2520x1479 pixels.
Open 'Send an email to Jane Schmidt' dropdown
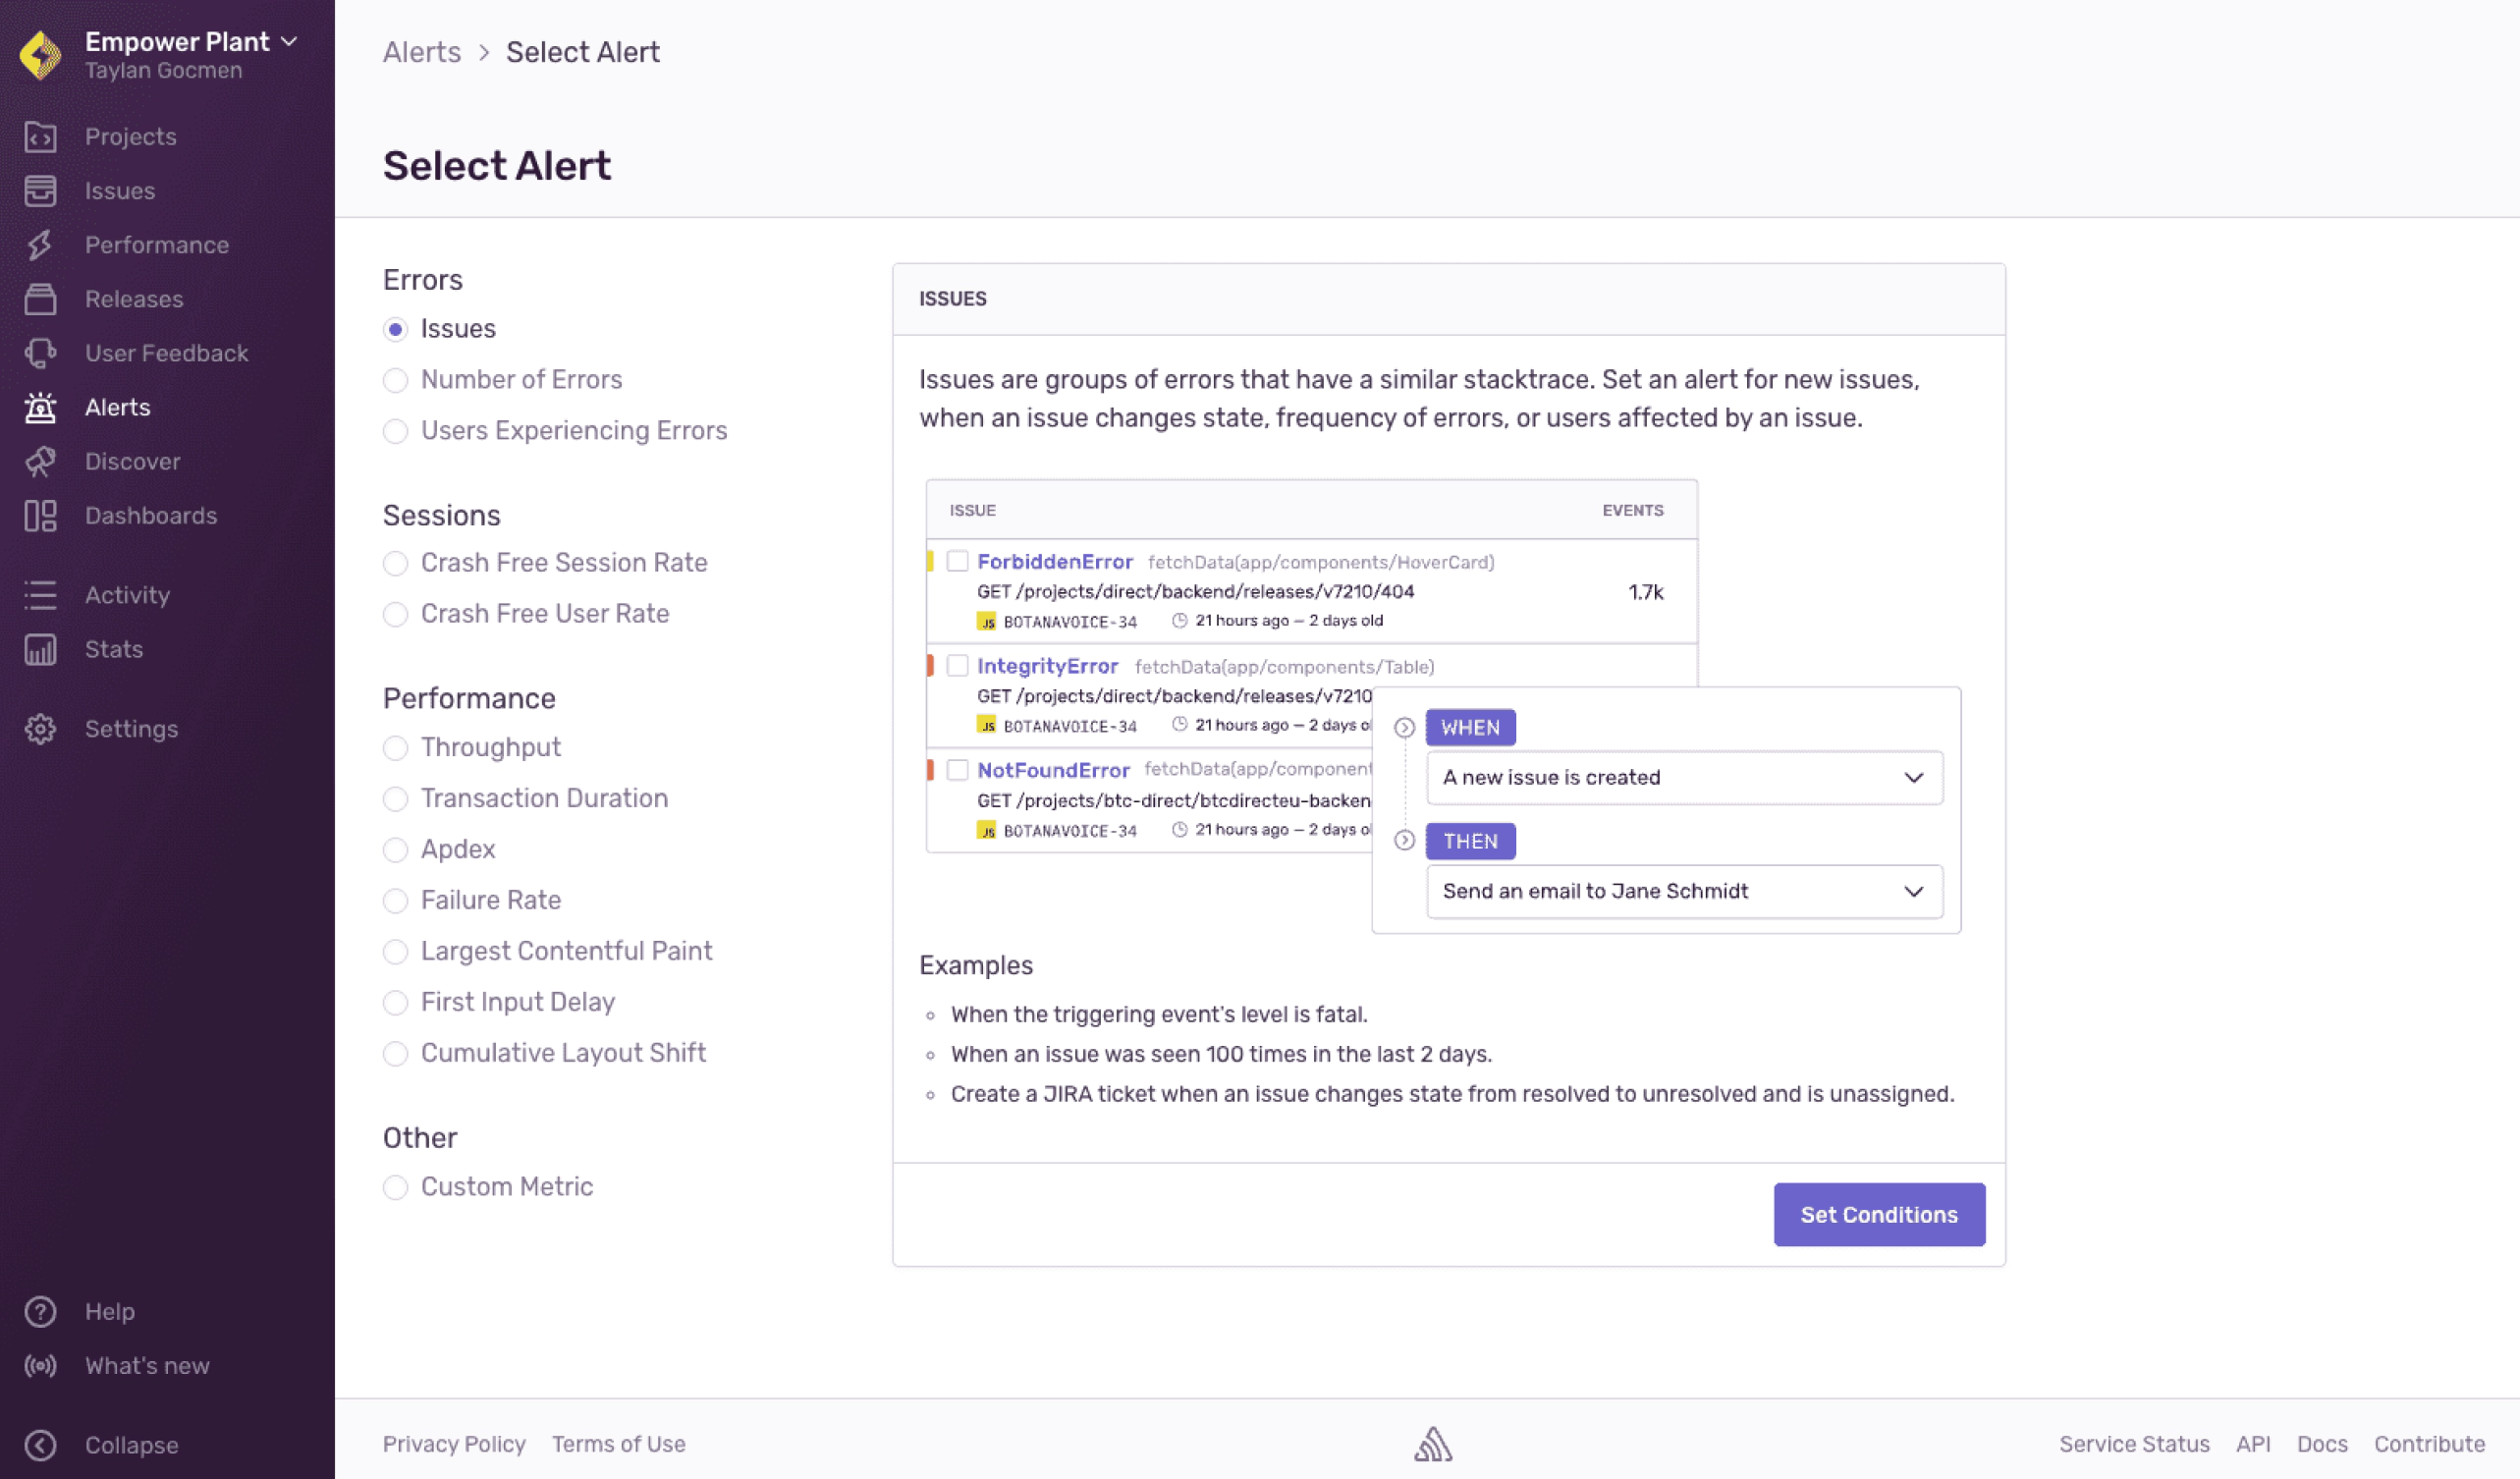(x=1684, y=891)
